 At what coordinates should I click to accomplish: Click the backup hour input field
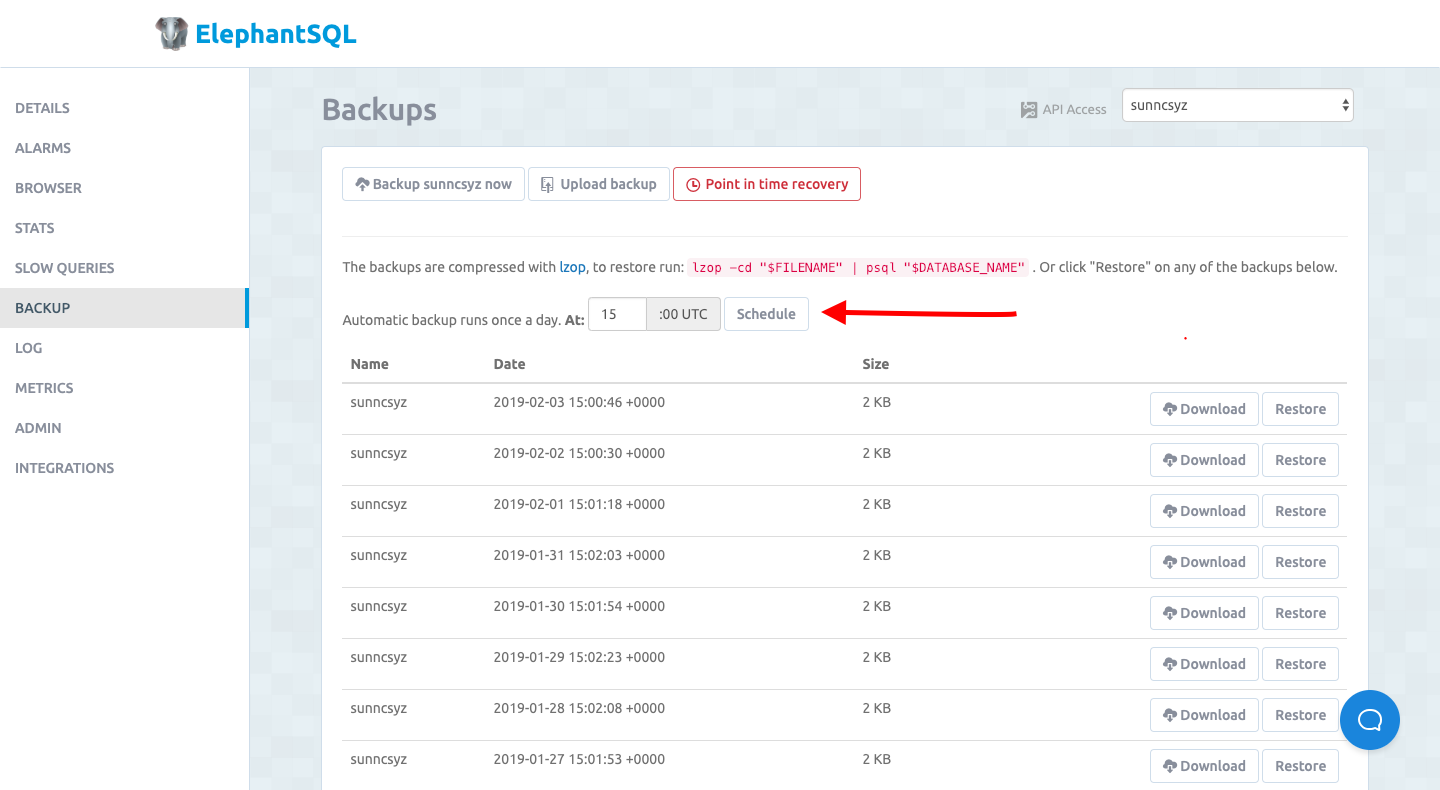click(617, 314)
